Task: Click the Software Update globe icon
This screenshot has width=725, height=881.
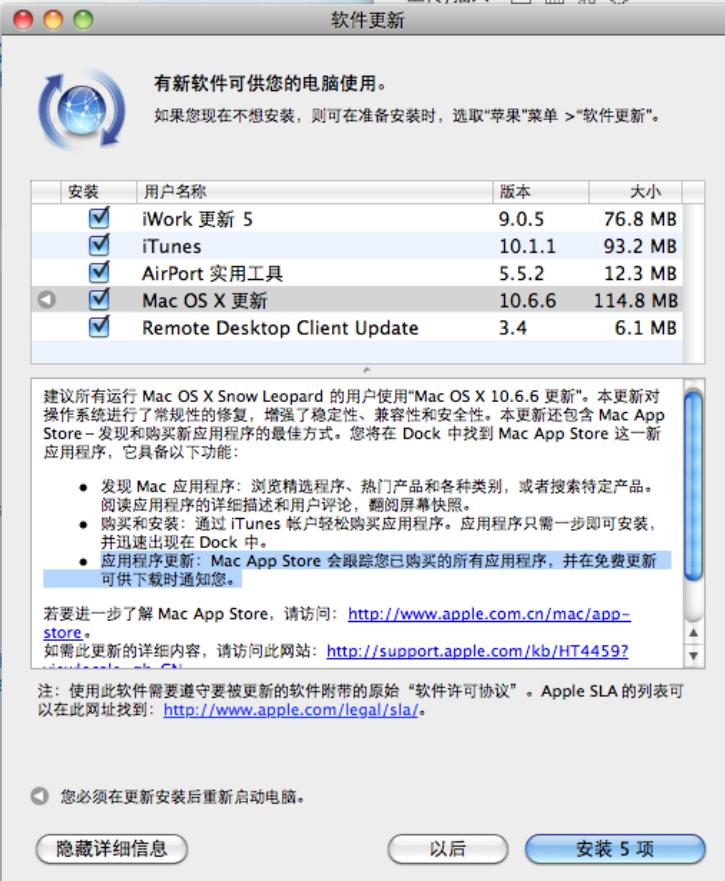Action: pos(82,110)
